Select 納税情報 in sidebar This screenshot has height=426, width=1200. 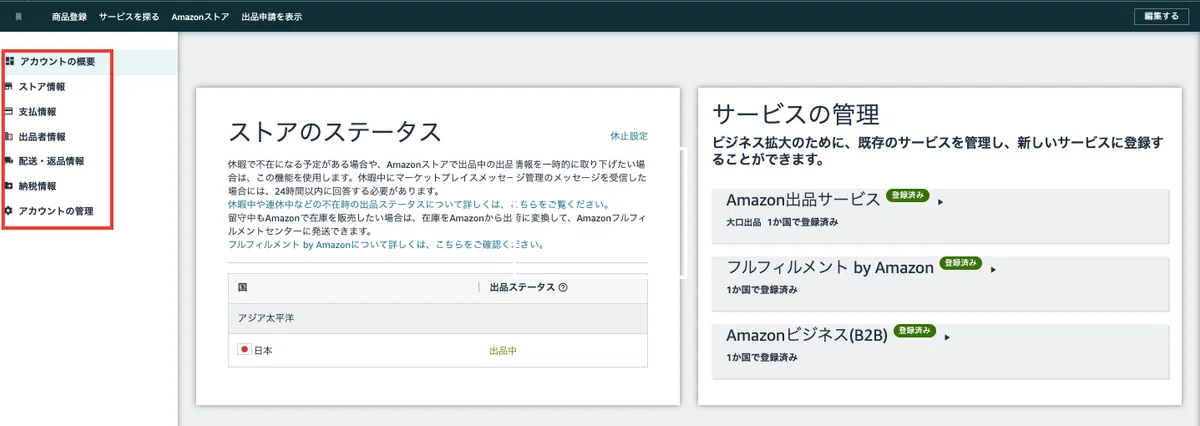[x=37, y=185]
